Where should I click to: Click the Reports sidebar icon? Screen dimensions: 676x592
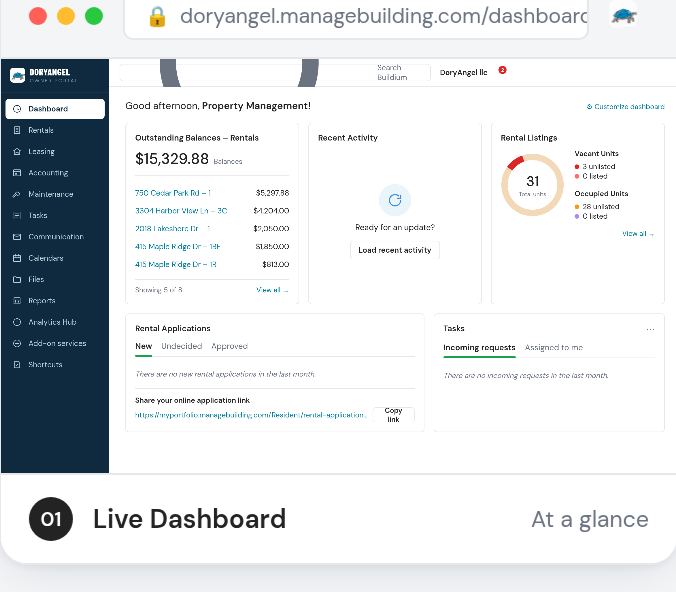tap(17, 301)
